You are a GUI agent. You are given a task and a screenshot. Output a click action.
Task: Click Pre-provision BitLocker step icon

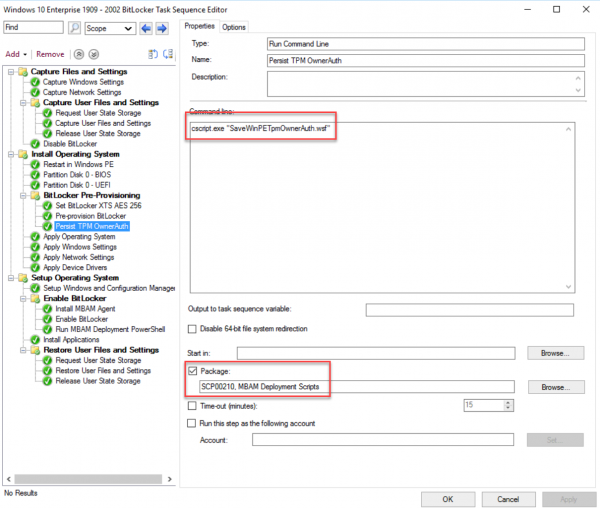click(x=47, y=216)
